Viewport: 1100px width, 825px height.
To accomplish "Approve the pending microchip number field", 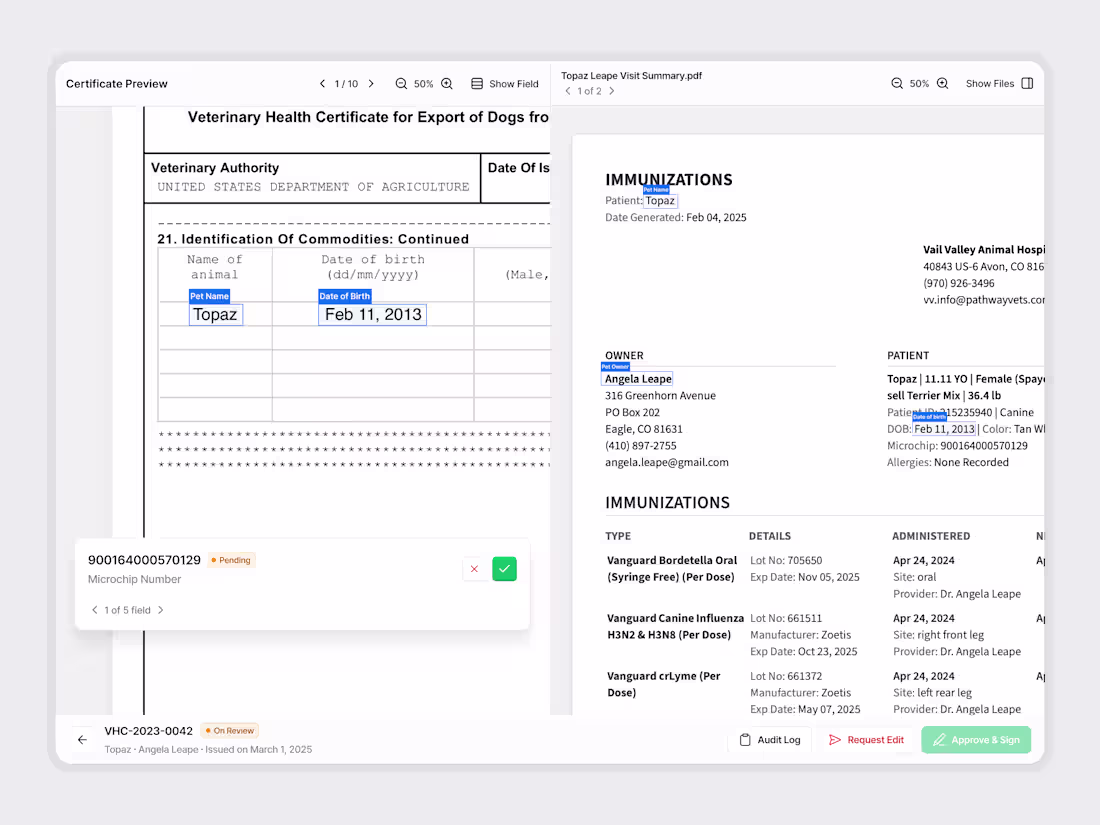I will coord(504,568).
